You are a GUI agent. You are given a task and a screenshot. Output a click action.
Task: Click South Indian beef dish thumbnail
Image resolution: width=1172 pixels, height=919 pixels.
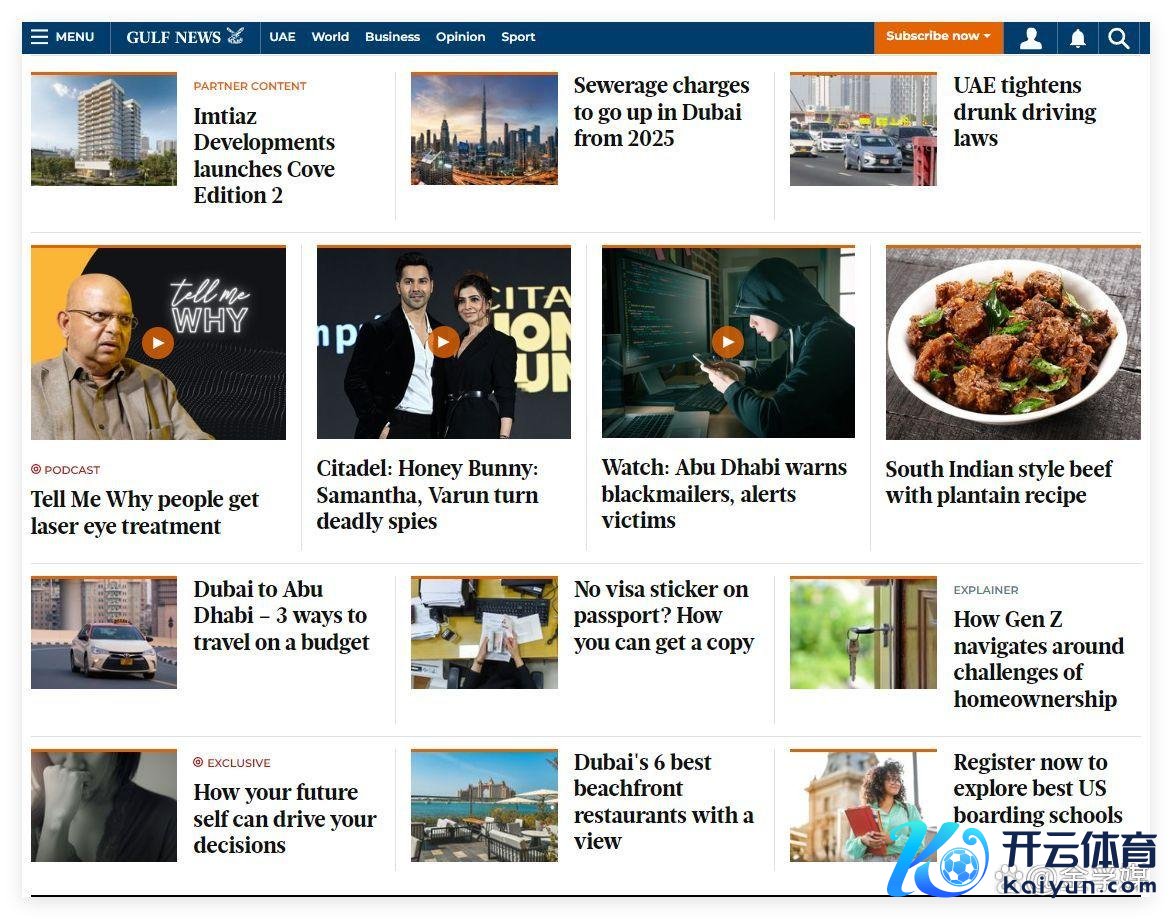1012,343
